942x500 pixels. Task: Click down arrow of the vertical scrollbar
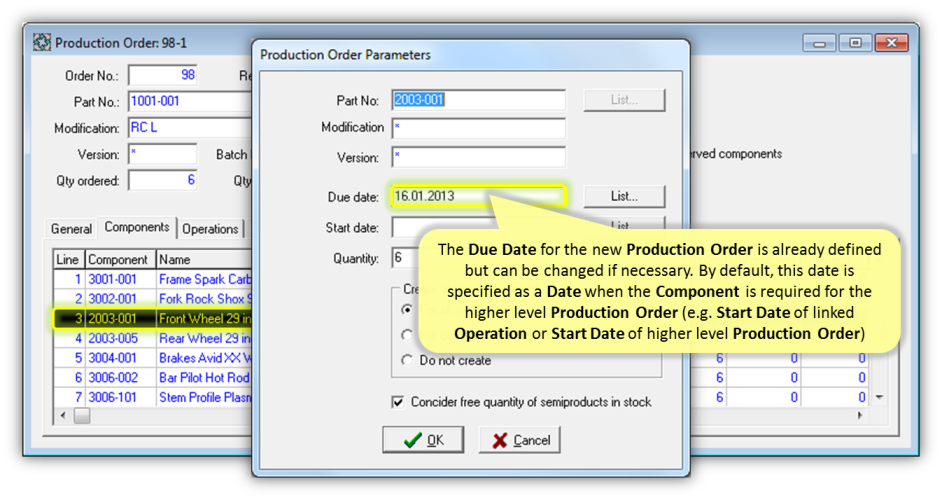tap(879, 398)
